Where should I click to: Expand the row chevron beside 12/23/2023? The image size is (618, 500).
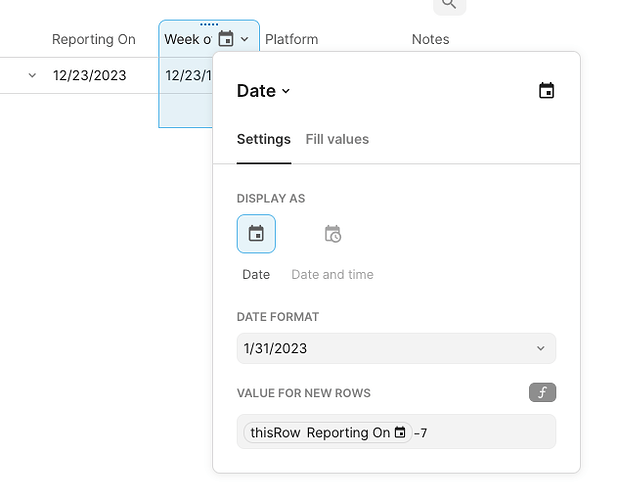pyautogui.click(x=32, y=75)
